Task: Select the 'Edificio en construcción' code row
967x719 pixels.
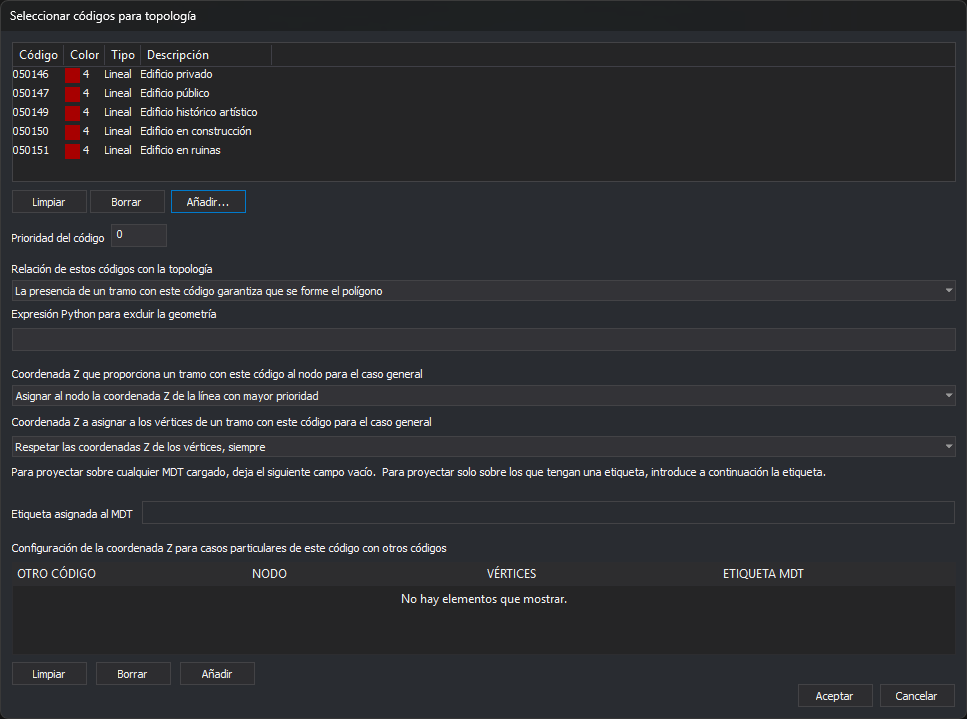Action: pyautogui.click(x=484, y=131)
